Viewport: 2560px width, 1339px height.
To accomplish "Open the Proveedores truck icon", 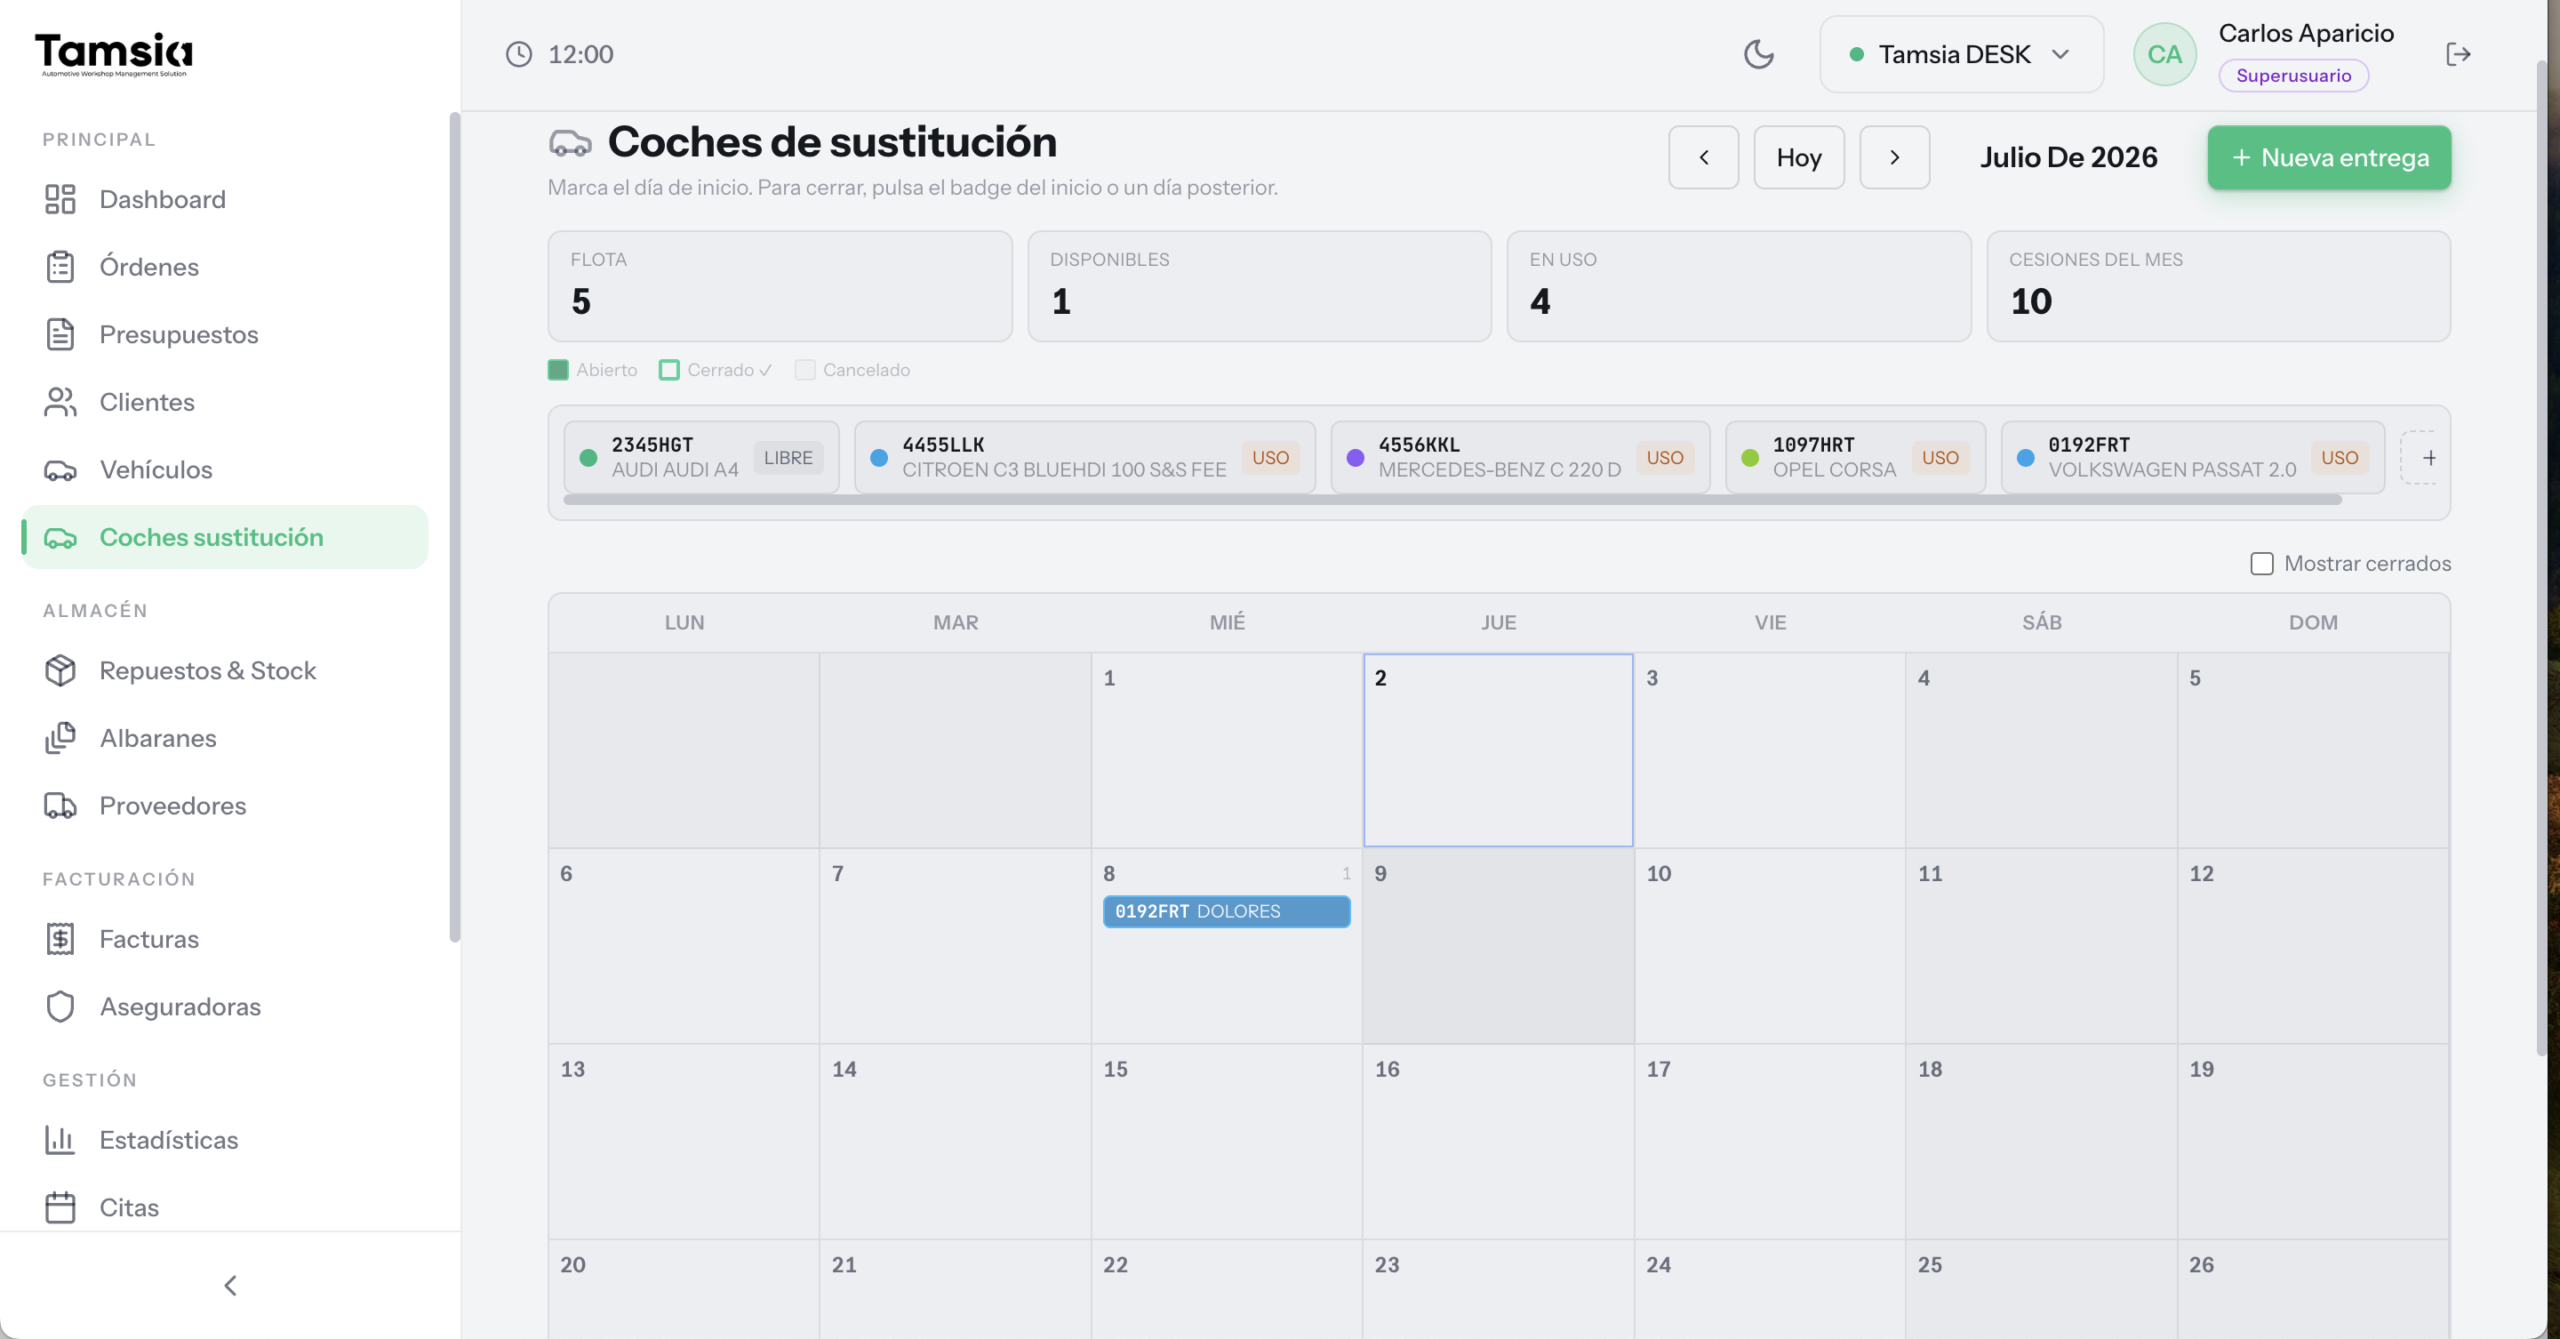I will tap(60, 806).
